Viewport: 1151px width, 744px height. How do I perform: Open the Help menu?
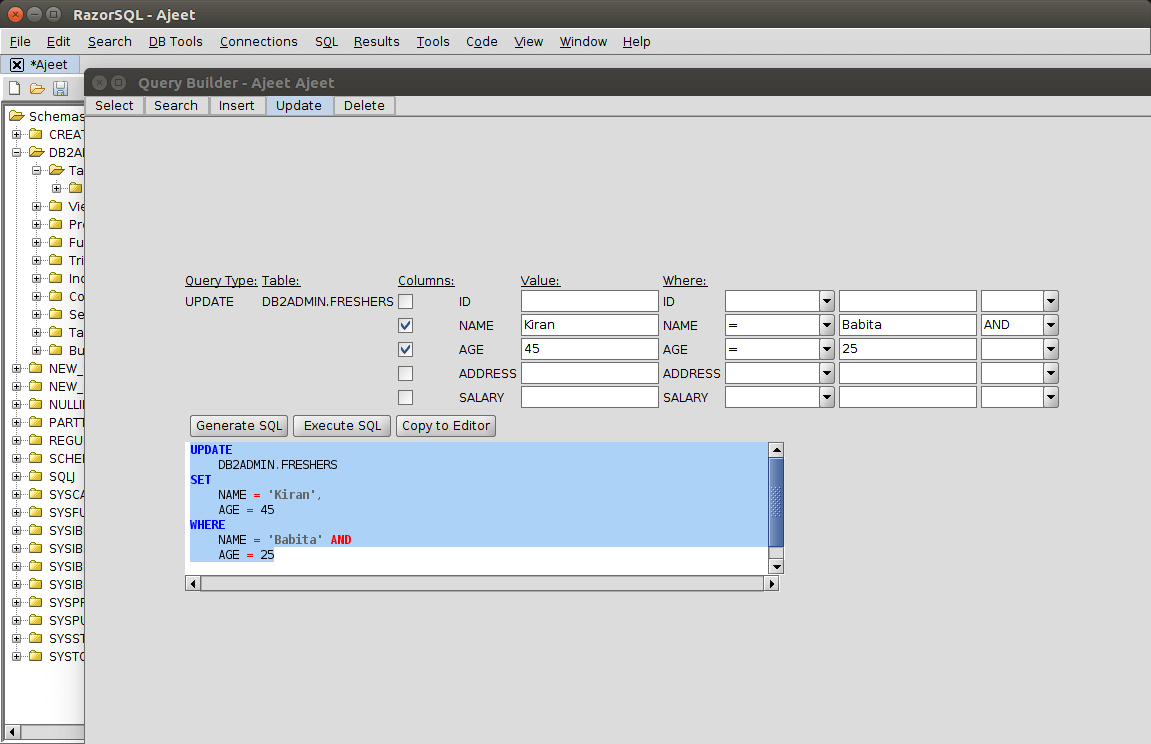pyautogui.click(x=636, y=42)
